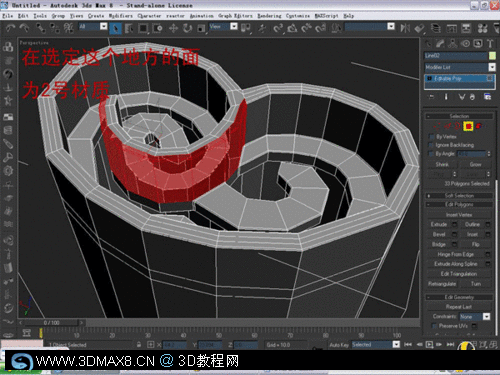This screenshot has width=500, height=375.
Task: Choose the Select Object arrow tool
Action: (115, 28)
